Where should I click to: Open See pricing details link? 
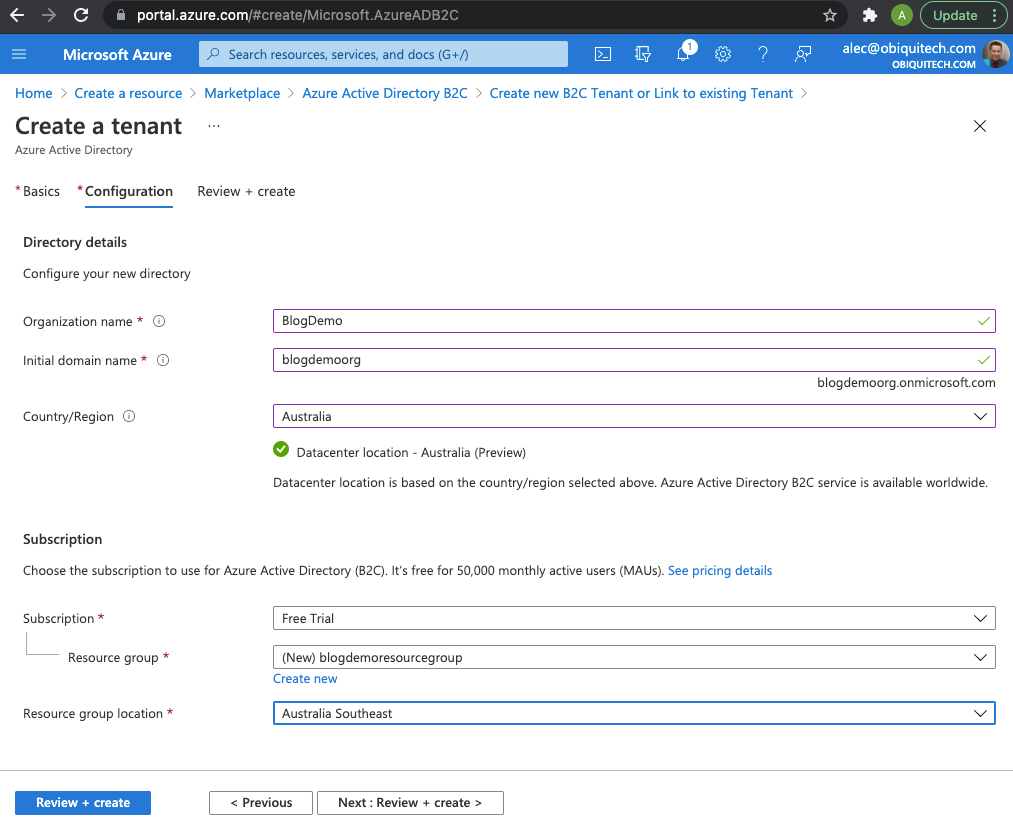[x=720, y=571]
